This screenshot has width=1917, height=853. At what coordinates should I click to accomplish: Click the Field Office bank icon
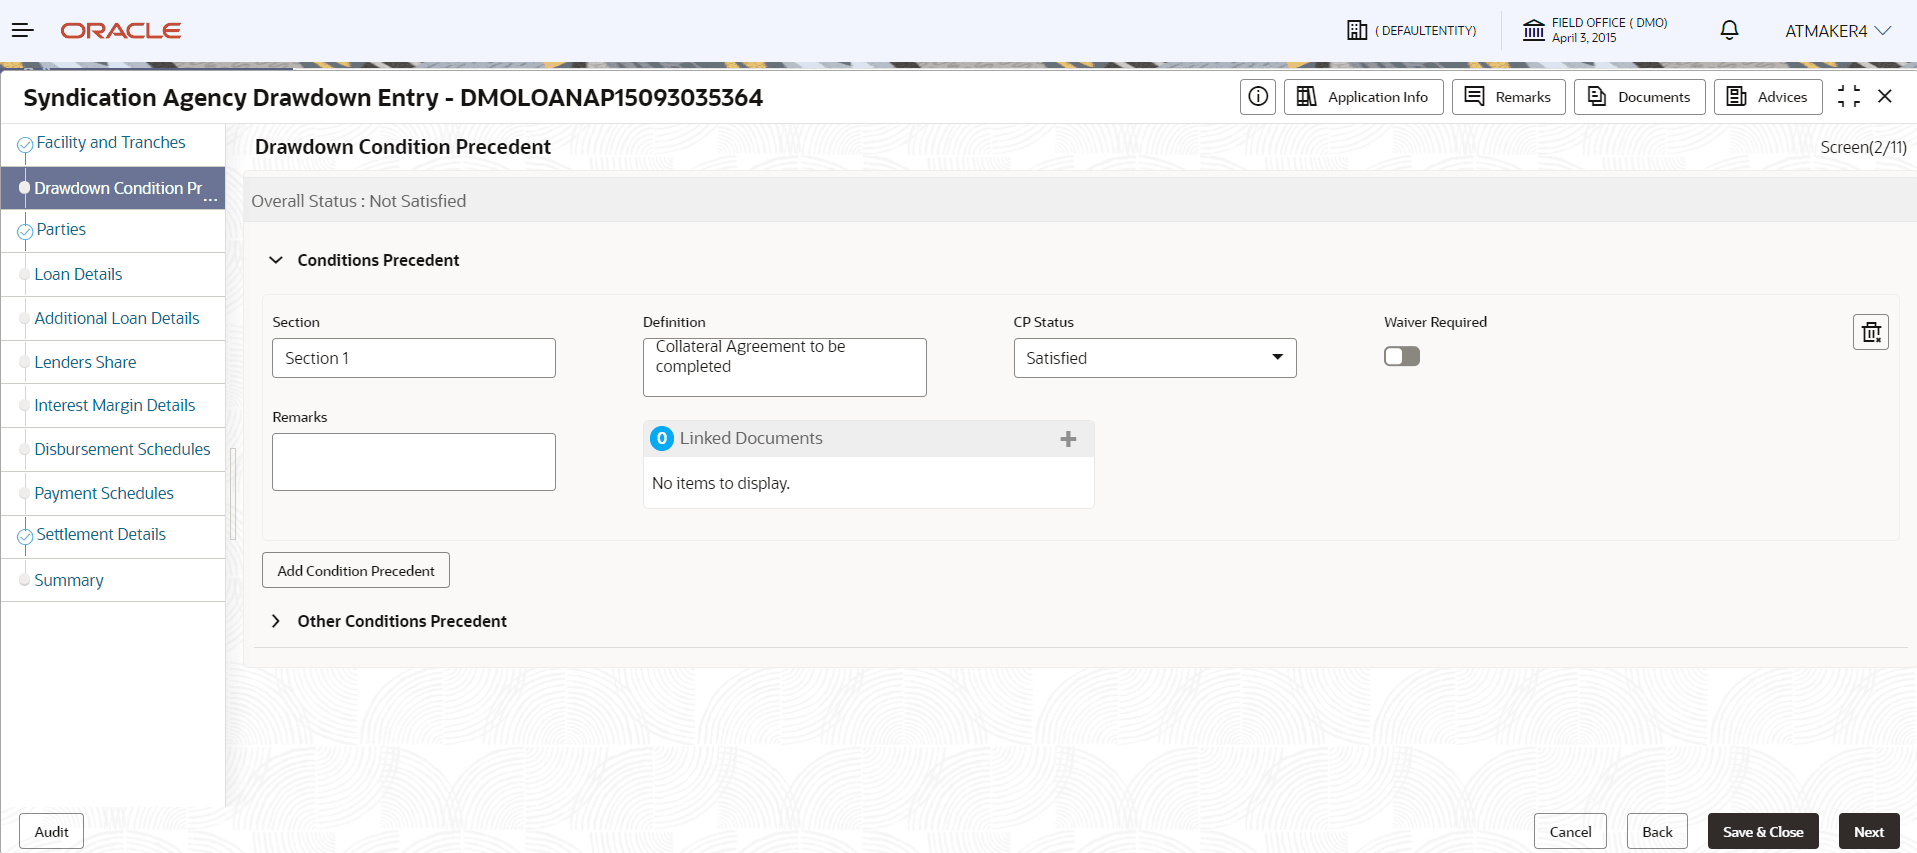click(1534, 31)
